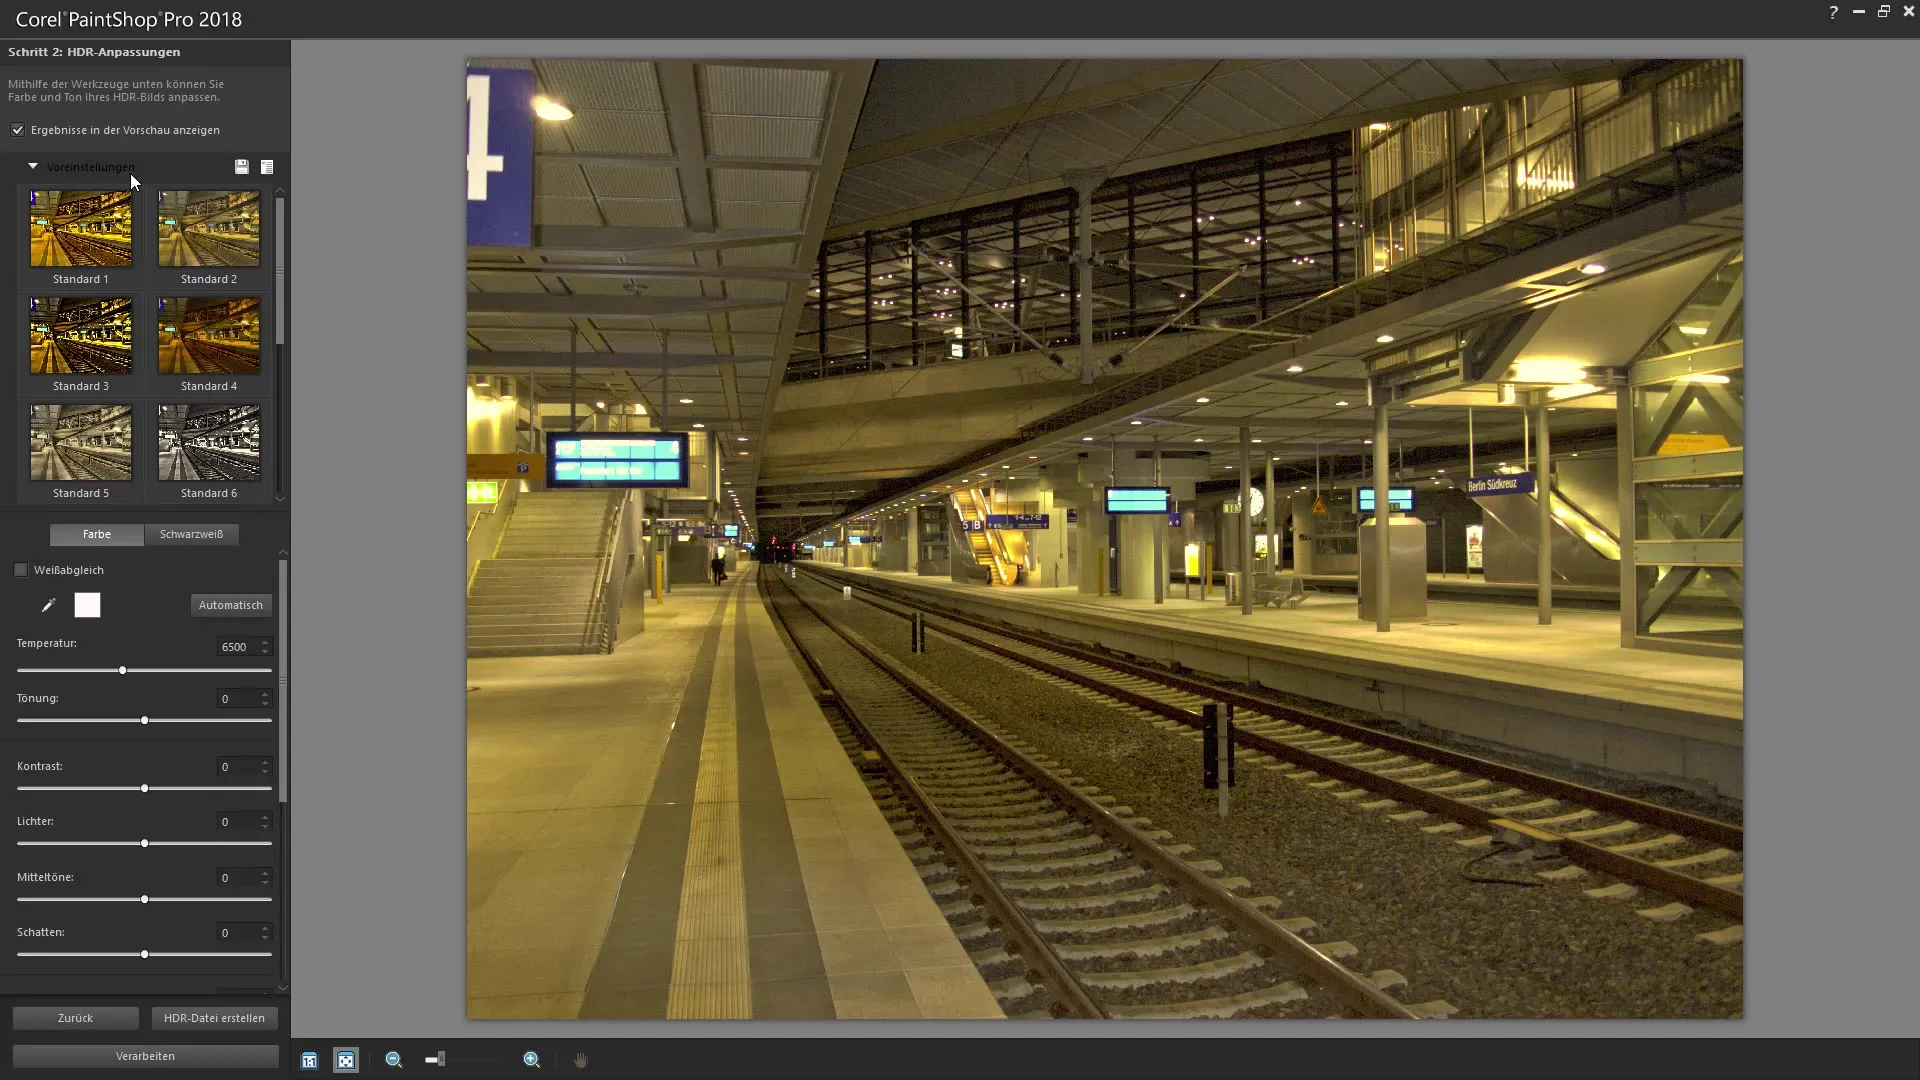
Task: Apply the Standard 2 preset
Action: [x=209, y=237]
